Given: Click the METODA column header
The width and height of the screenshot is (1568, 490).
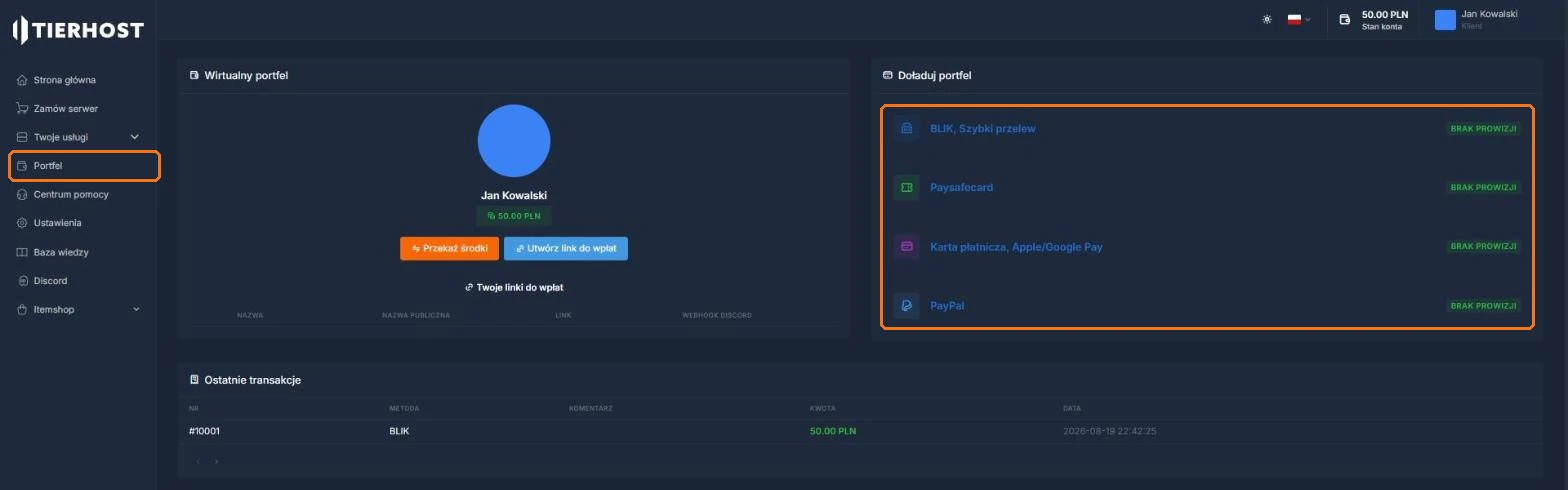Looking at the screenshot, I should pyautogui.click(x=404, y=408).
